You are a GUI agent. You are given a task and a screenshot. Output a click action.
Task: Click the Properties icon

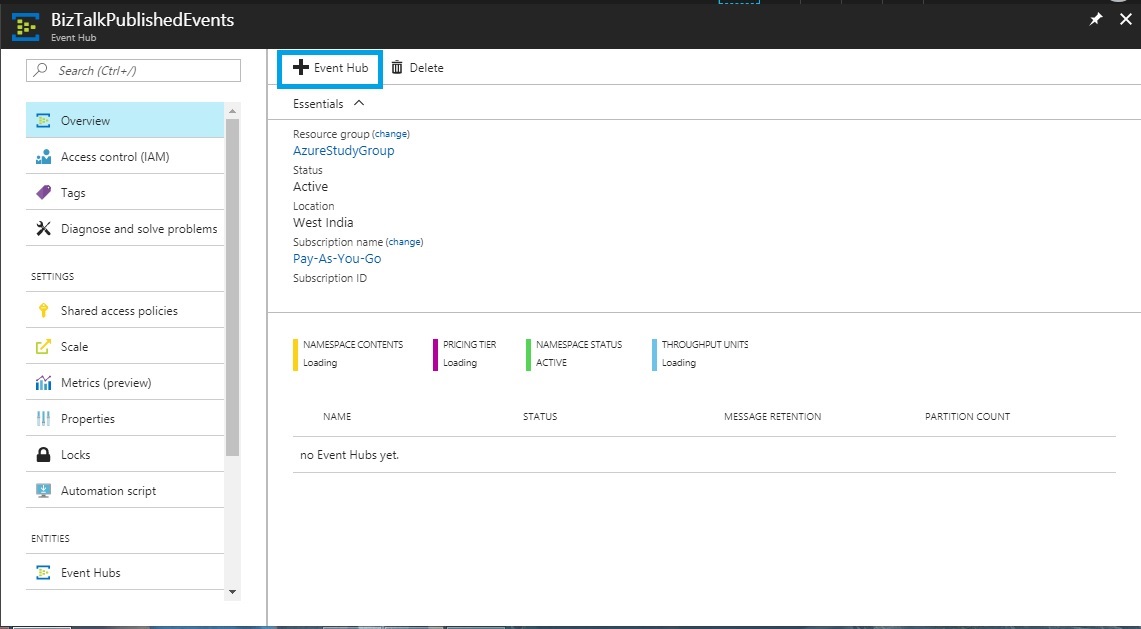click(x=44, y=419)
